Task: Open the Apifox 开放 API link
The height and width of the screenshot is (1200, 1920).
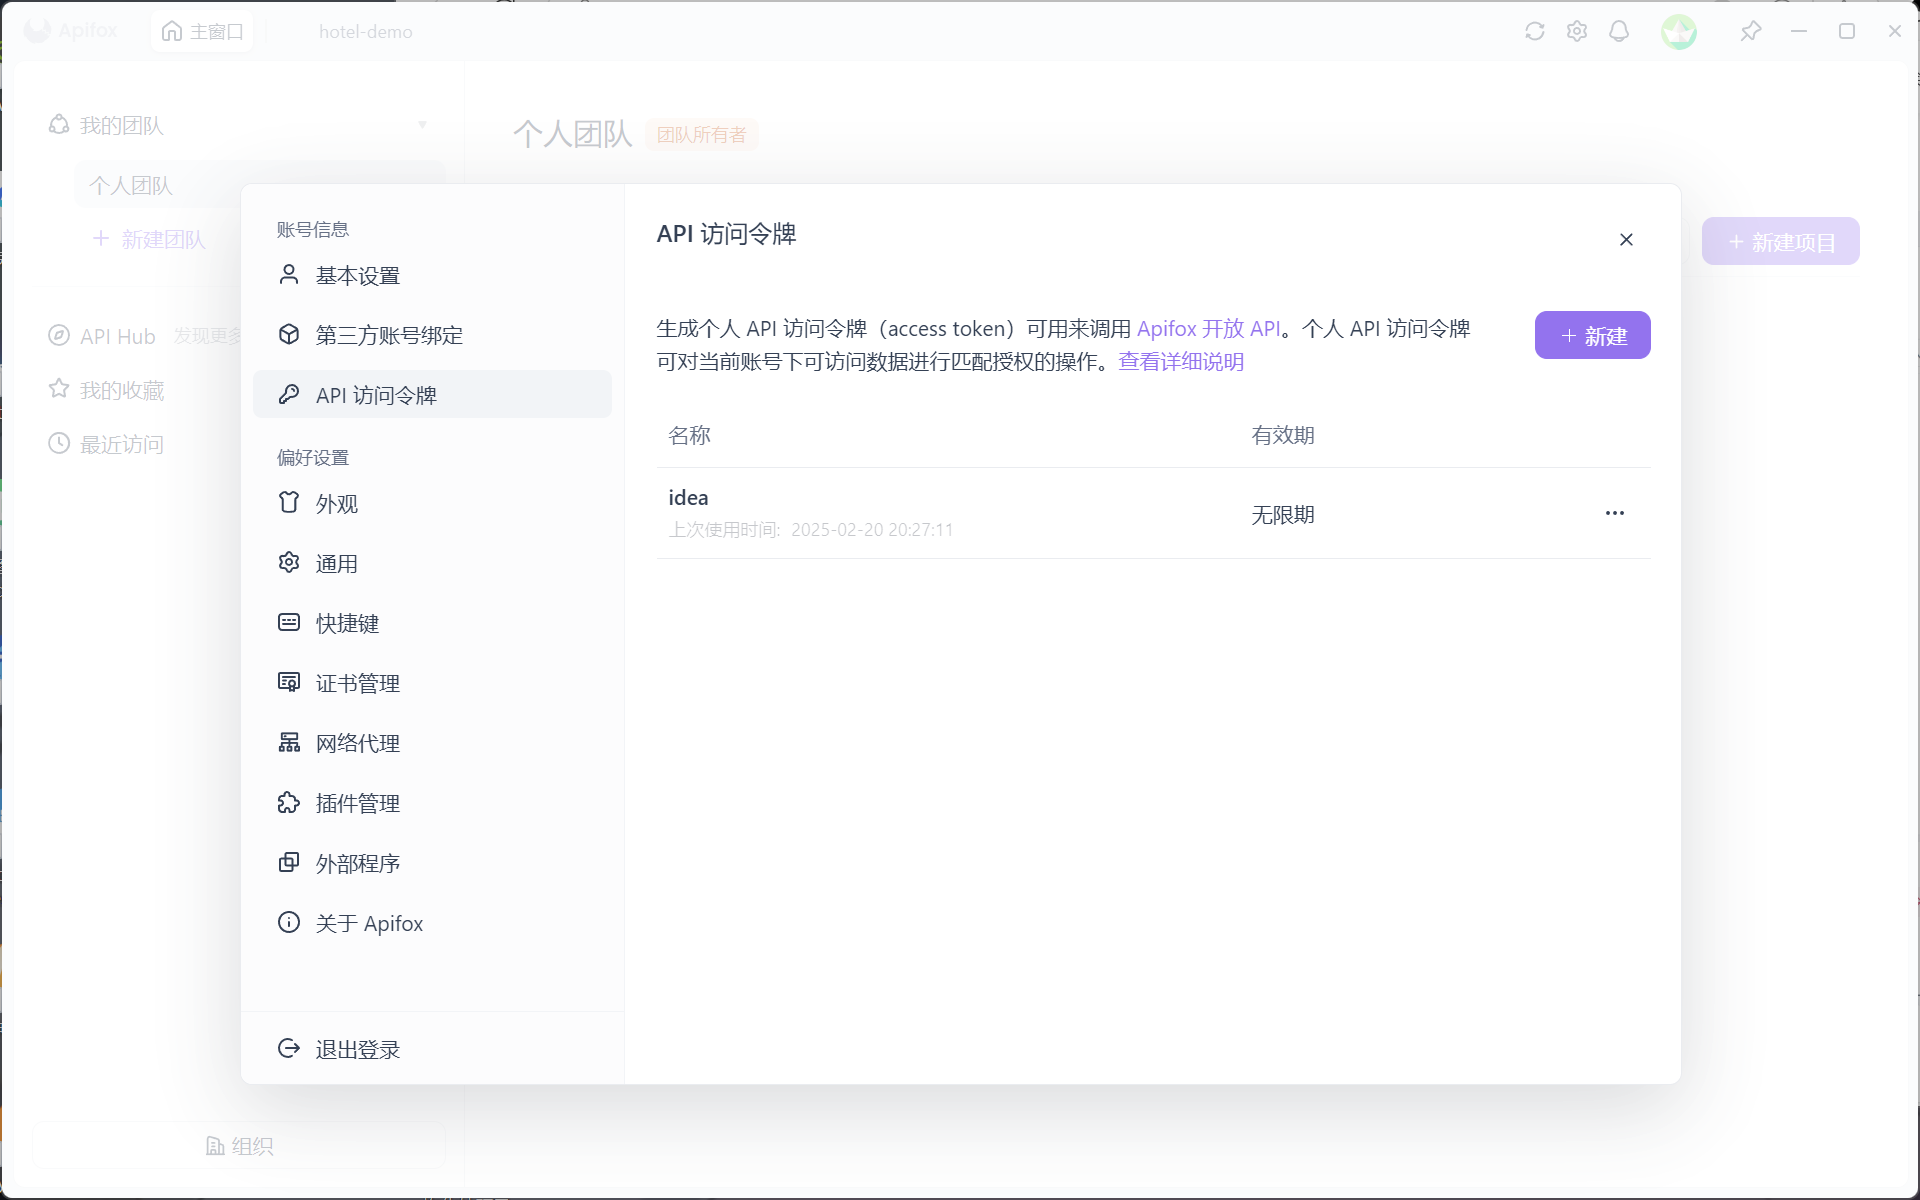Action: coord(1208,328)
